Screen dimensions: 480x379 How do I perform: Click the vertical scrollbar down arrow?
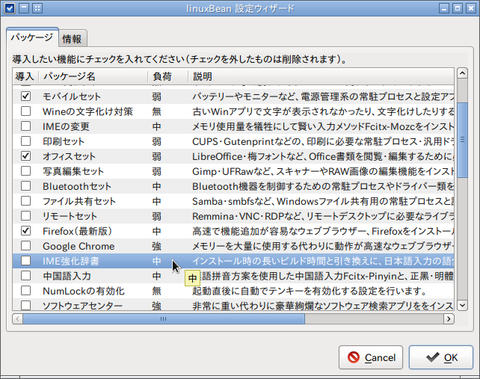click(x=462, y=305)
